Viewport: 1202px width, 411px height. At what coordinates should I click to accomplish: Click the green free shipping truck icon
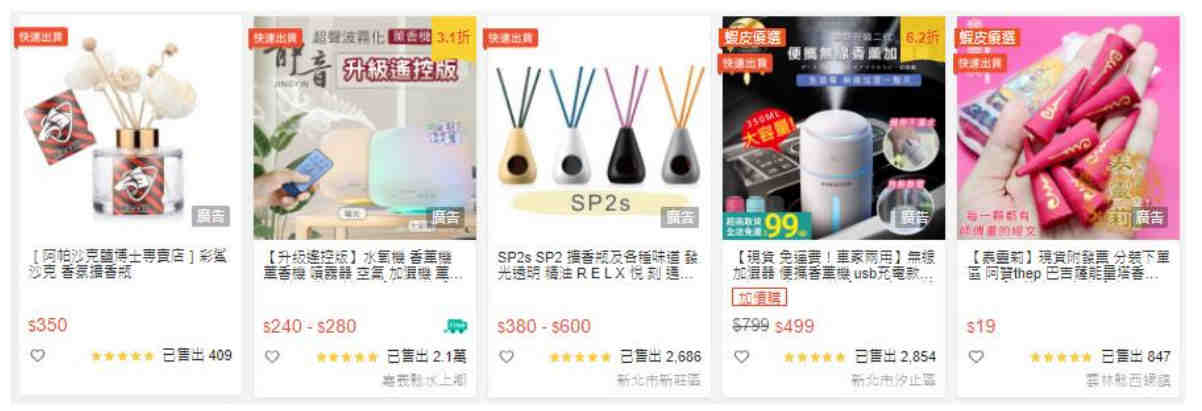[455, 326]
